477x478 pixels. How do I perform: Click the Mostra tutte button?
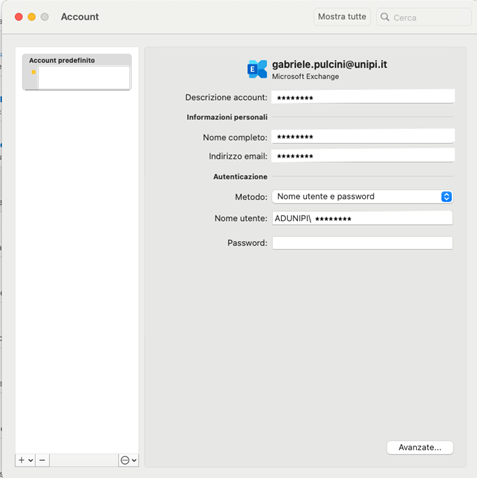[342, 17]
